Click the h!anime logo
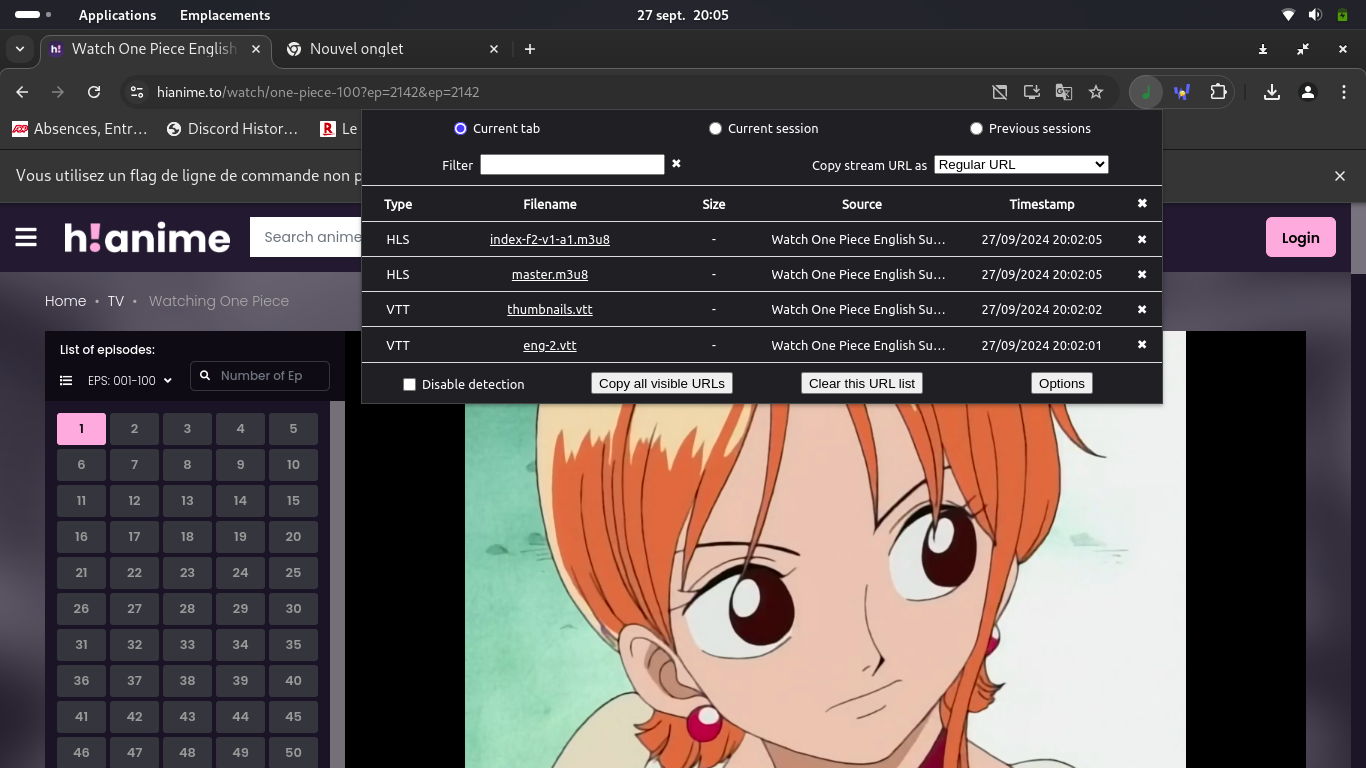The height and width of the screenshot is (768, 1366). 147,237
